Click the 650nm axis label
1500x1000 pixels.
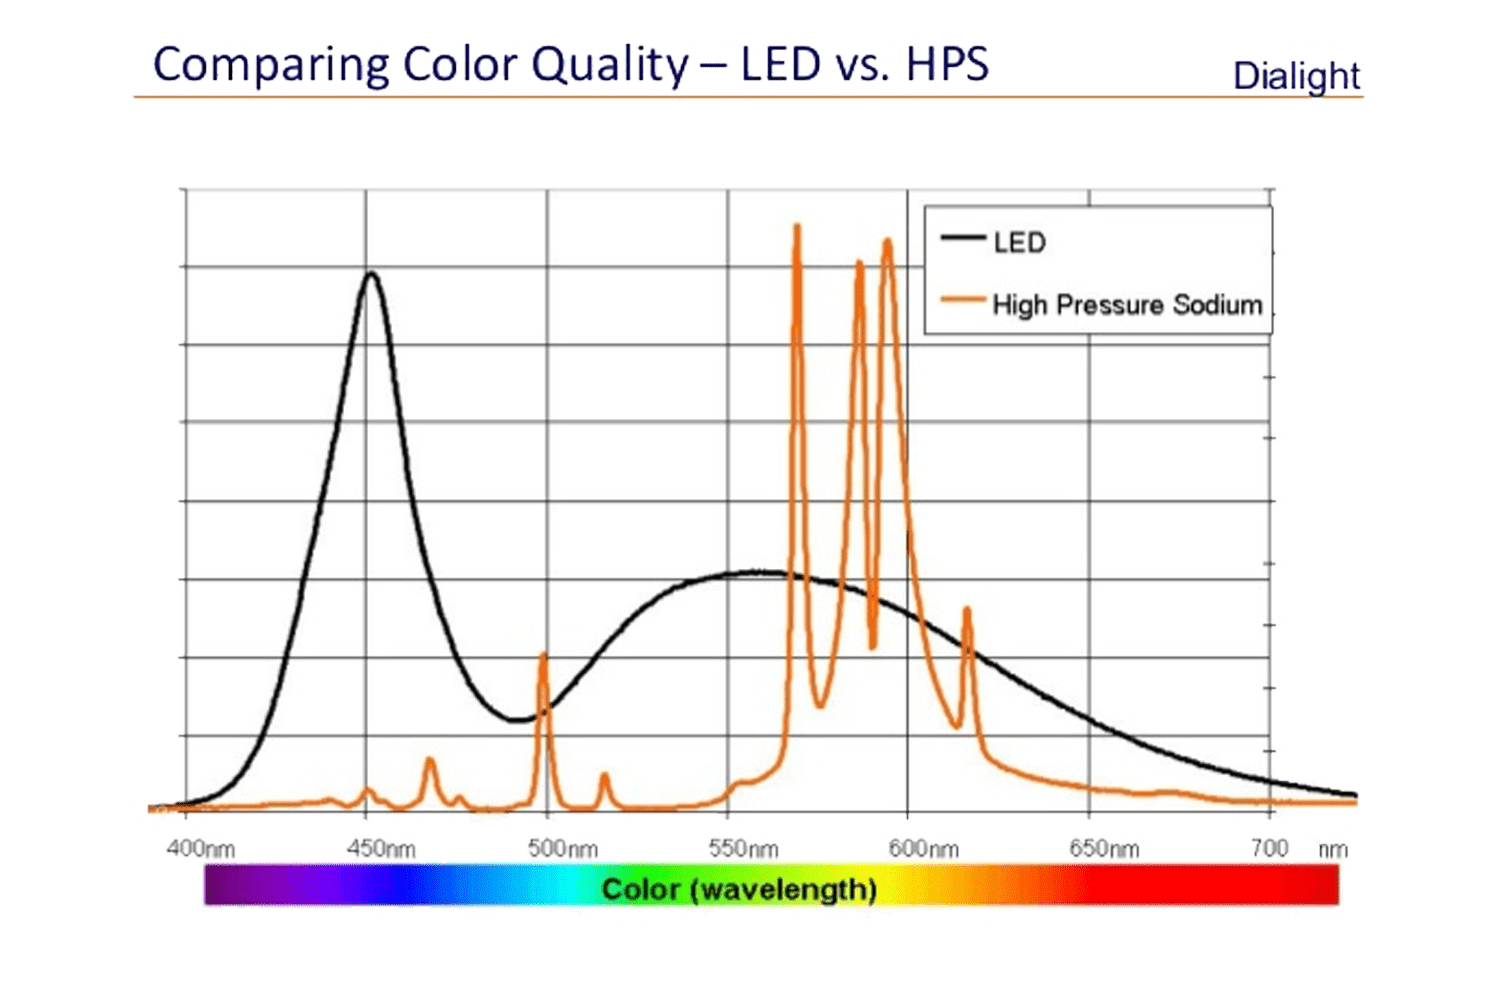[x=1104, y=849]
